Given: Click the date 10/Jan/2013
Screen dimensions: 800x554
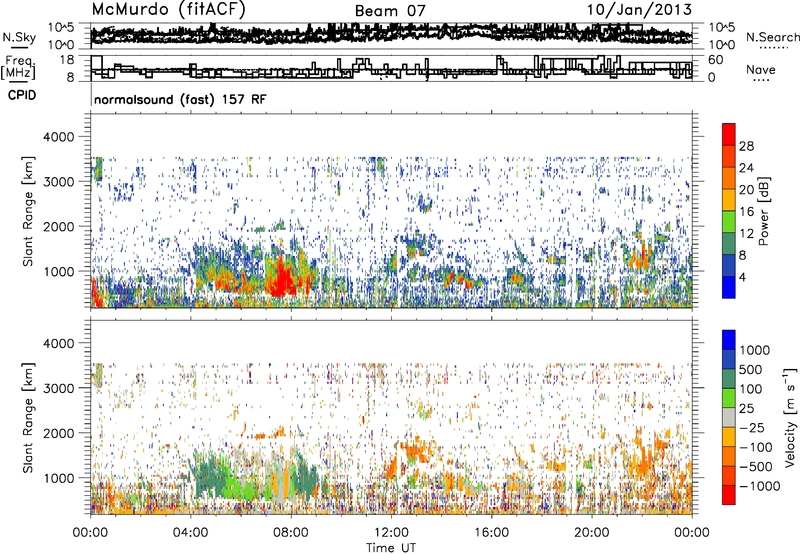Looking at the screenshot, I should pos(639,10).
